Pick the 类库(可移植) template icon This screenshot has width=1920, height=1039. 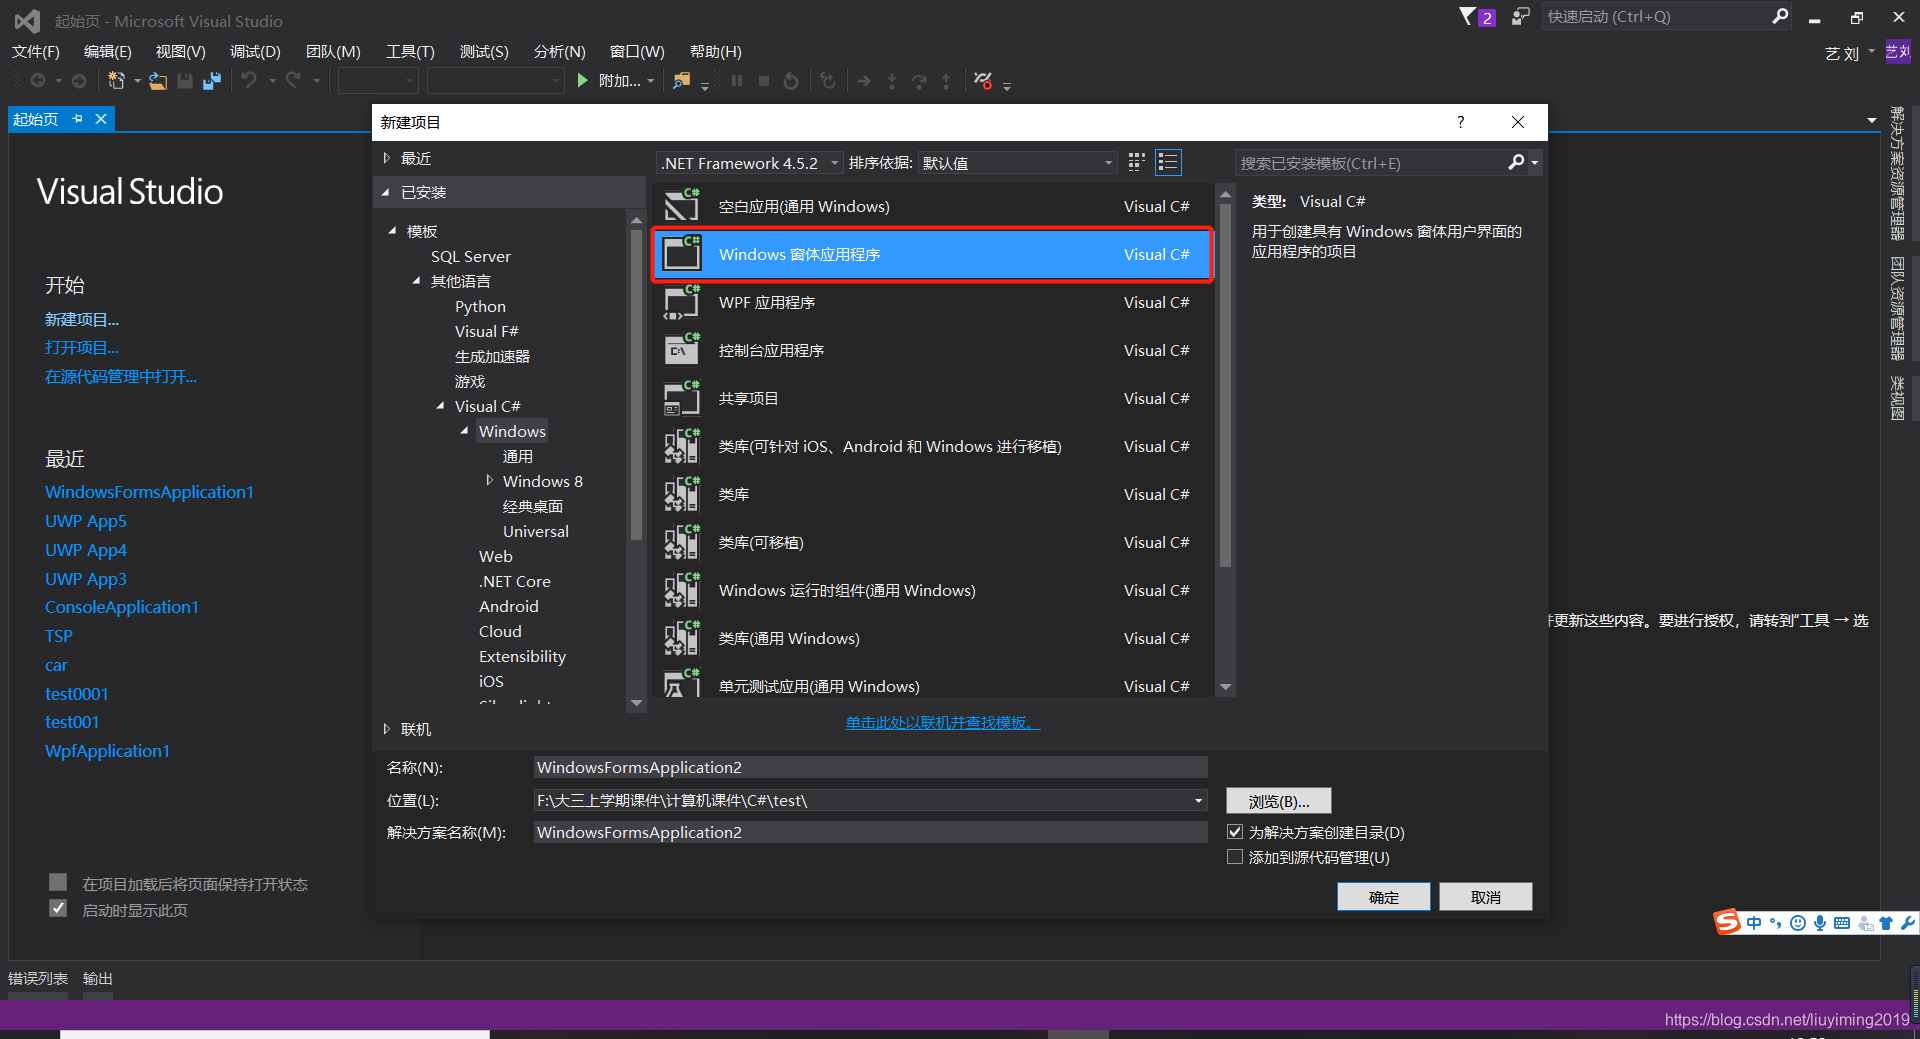click(683, 542)
